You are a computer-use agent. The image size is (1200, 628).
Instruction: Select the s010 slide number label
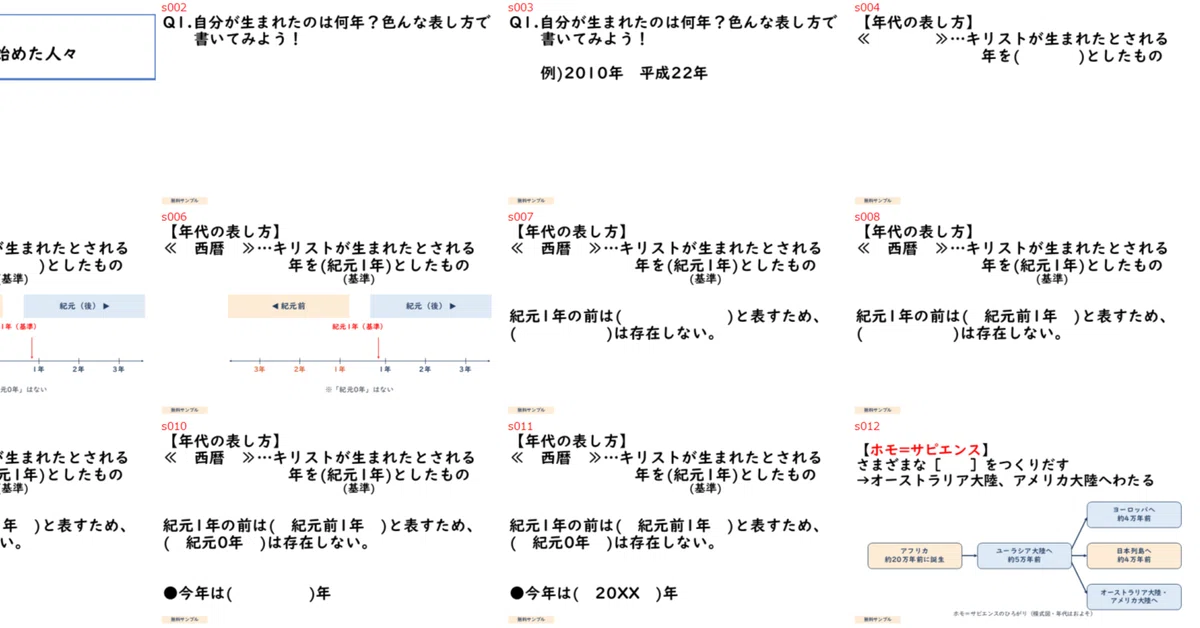click(173, 426)
